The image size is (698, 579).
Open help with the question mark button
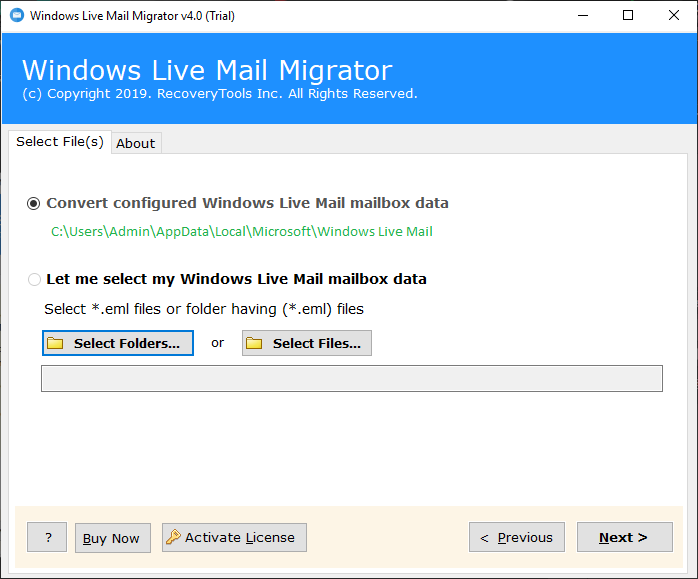click(x=47, y=537)
